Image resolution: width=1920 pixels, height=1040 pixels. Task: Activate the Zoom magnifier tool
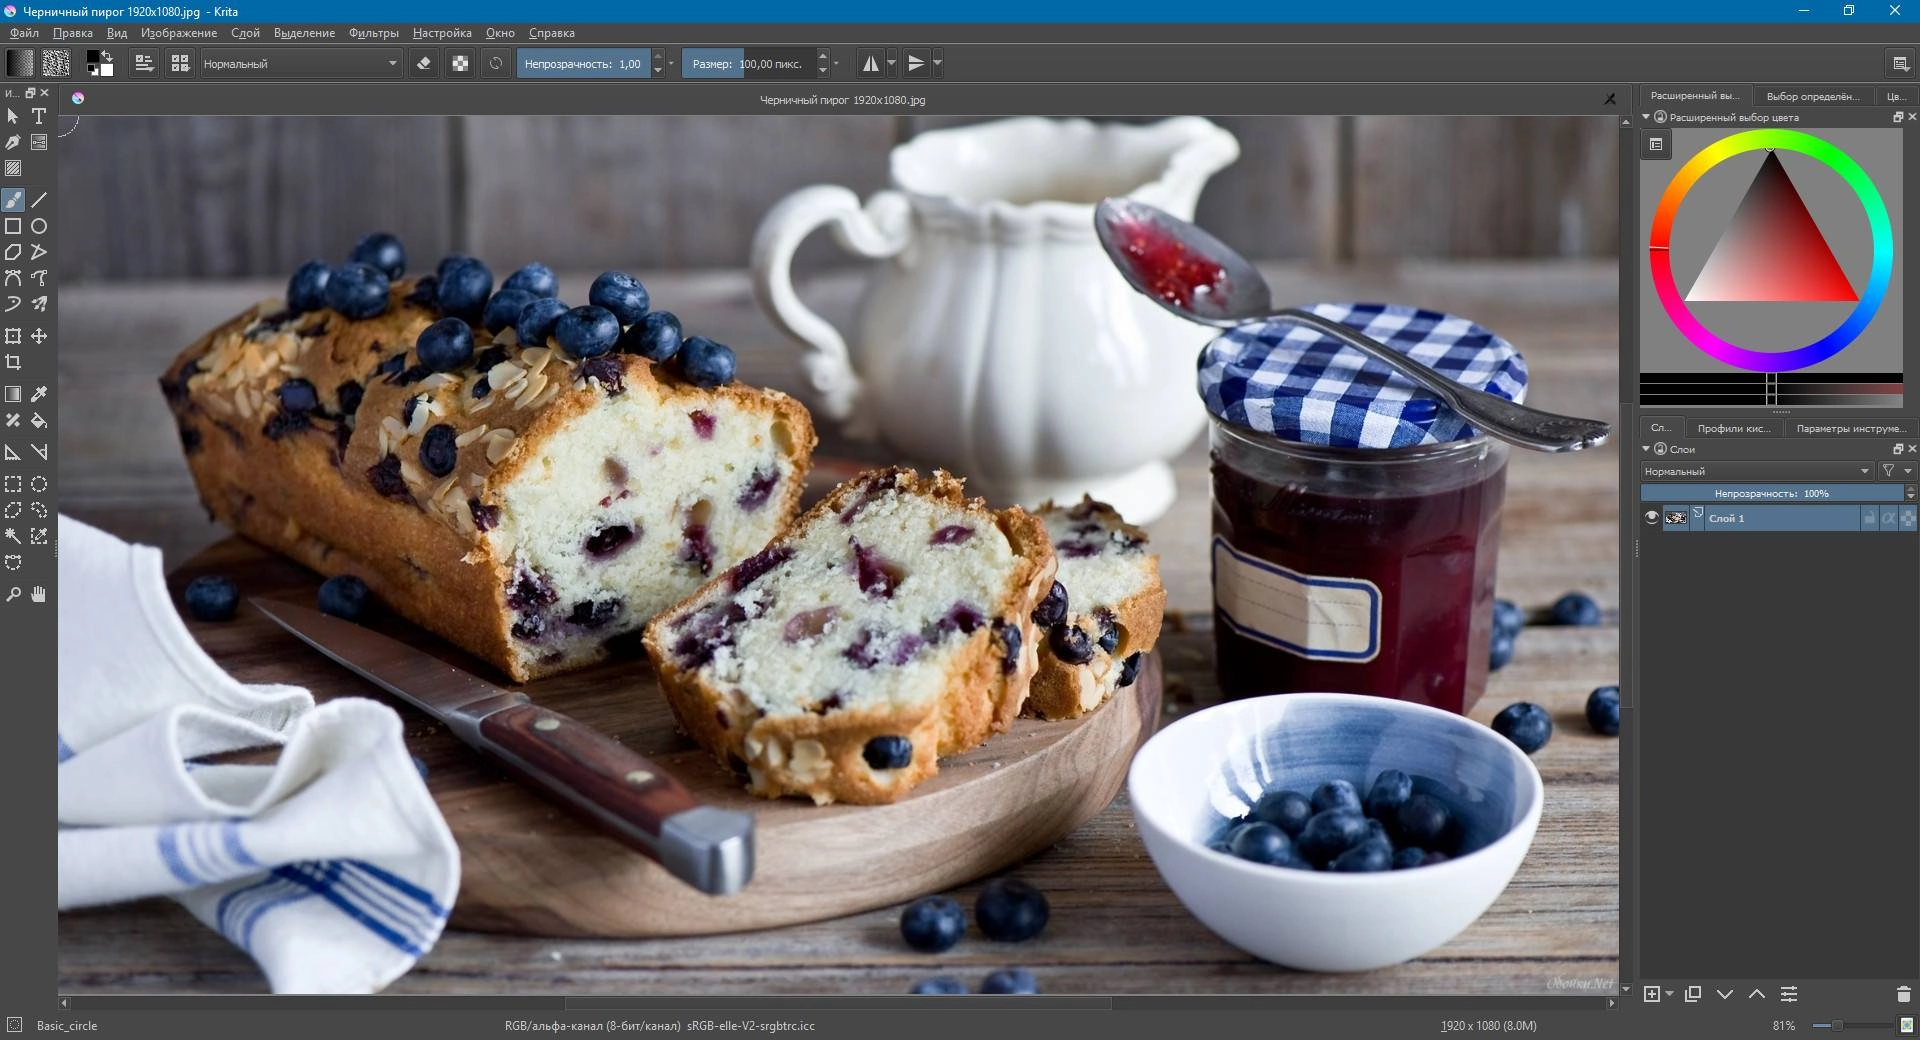(13, 594)
